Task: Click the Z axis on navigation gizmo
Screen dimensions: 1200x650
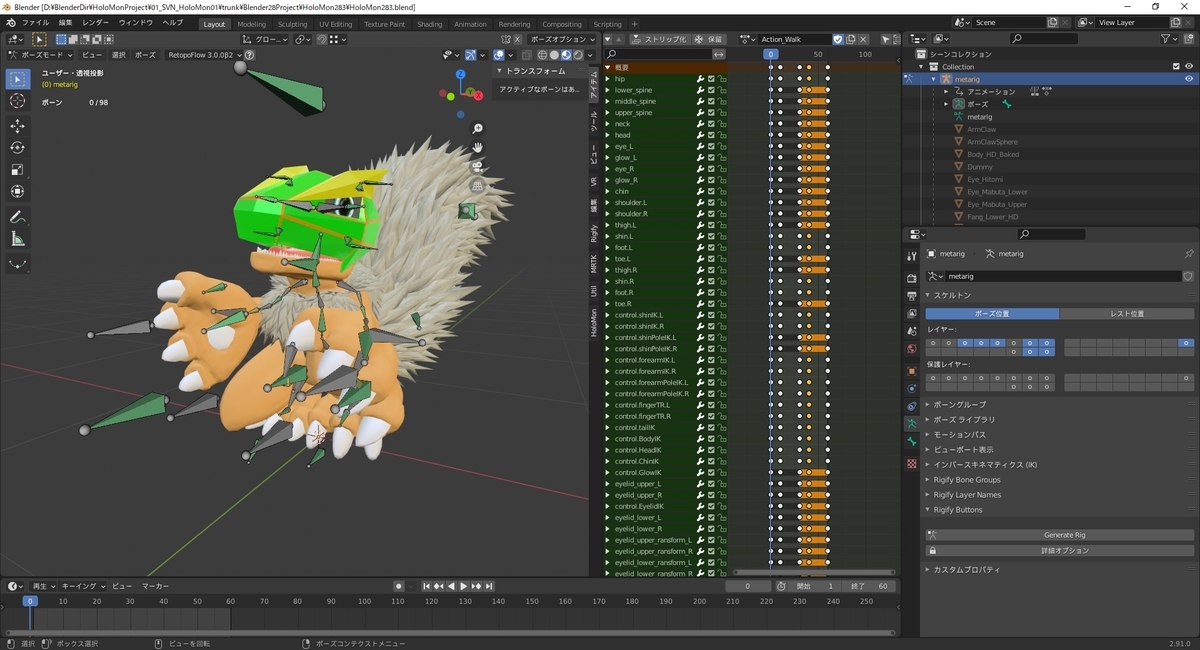Action: tap(460, 74)
